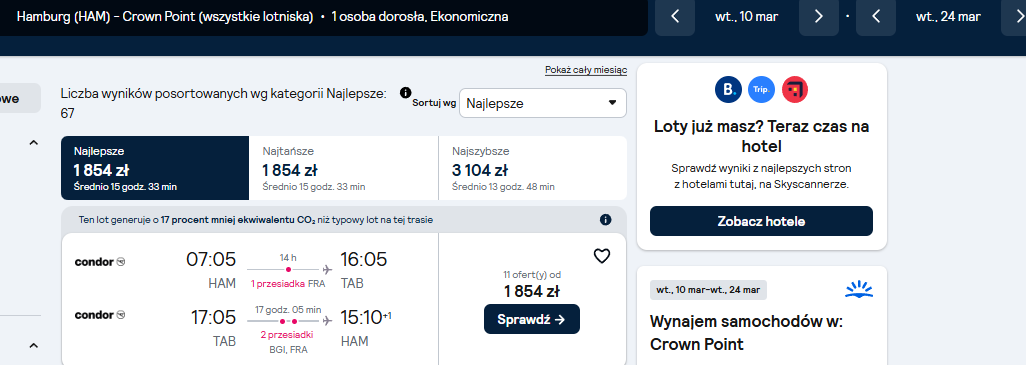This screenshot has width=1026, height=365.
Task: Click the Condor logo on the outbound flight
Action: click(x=100, y=262)
